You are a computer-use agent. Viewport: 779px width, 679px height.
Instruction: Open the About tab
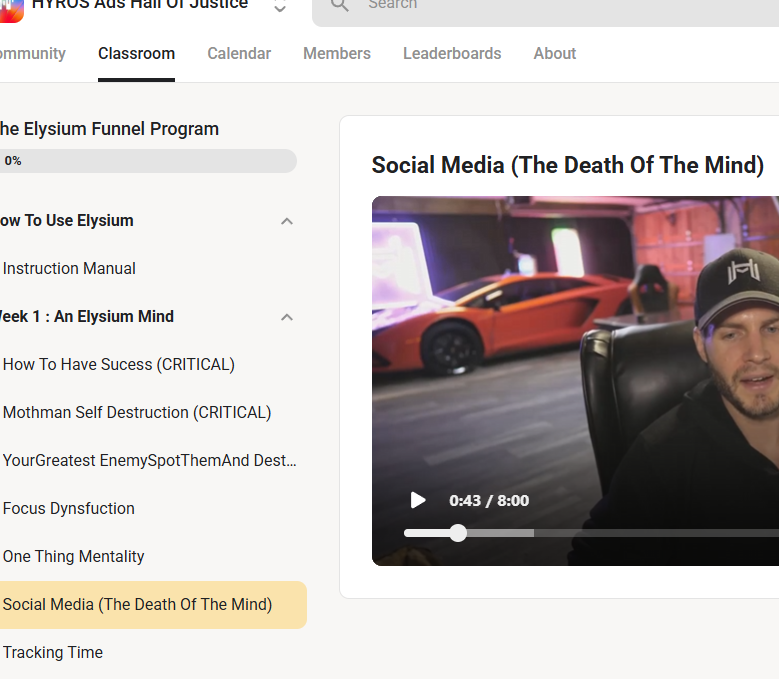pyautogui.click(x=554, y=54)
